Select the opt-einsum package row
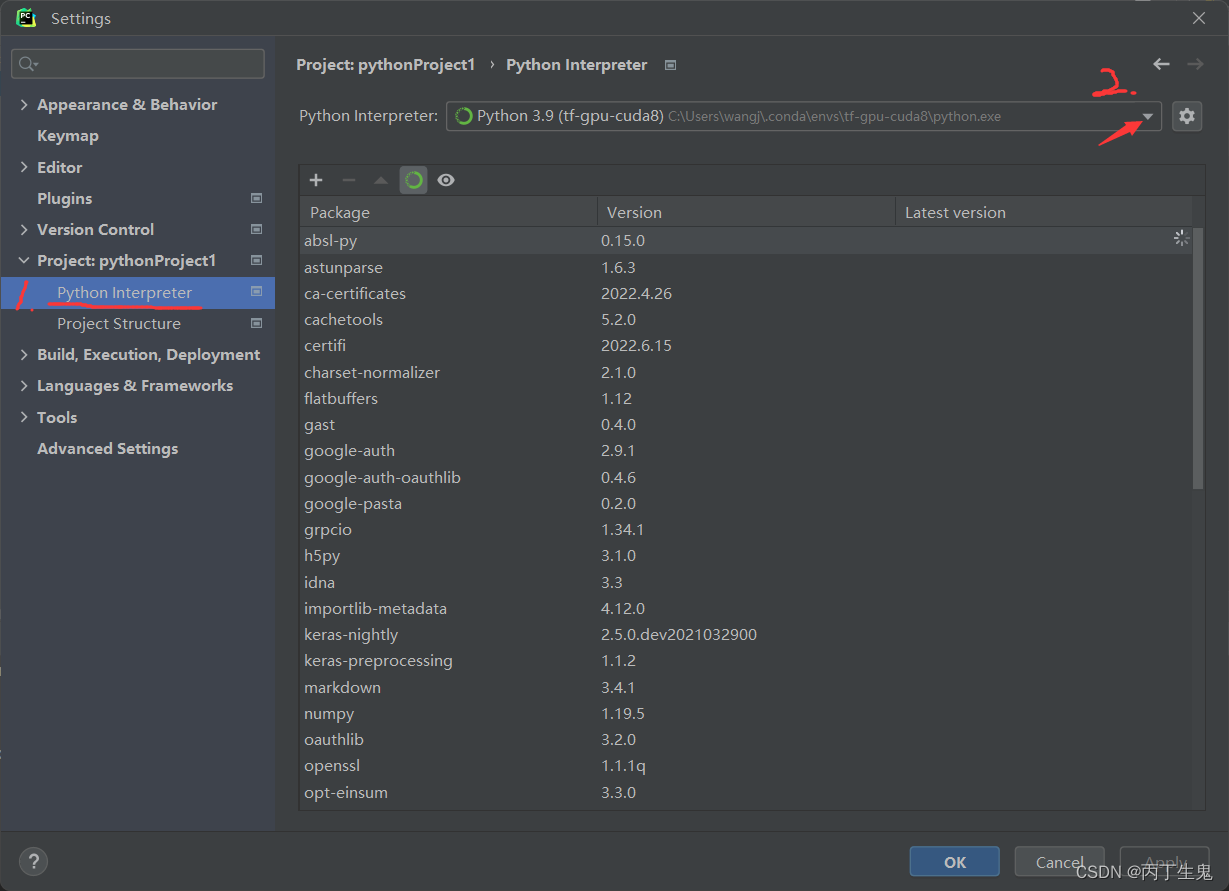The height and width of the screenshot is (891, 1229). 746,792
